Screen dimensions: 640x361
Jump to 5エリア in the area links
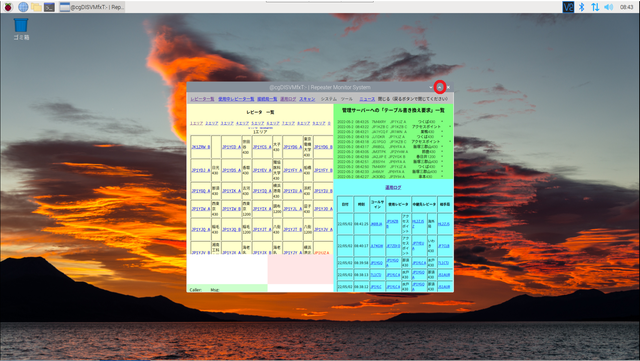click(258, 123)
